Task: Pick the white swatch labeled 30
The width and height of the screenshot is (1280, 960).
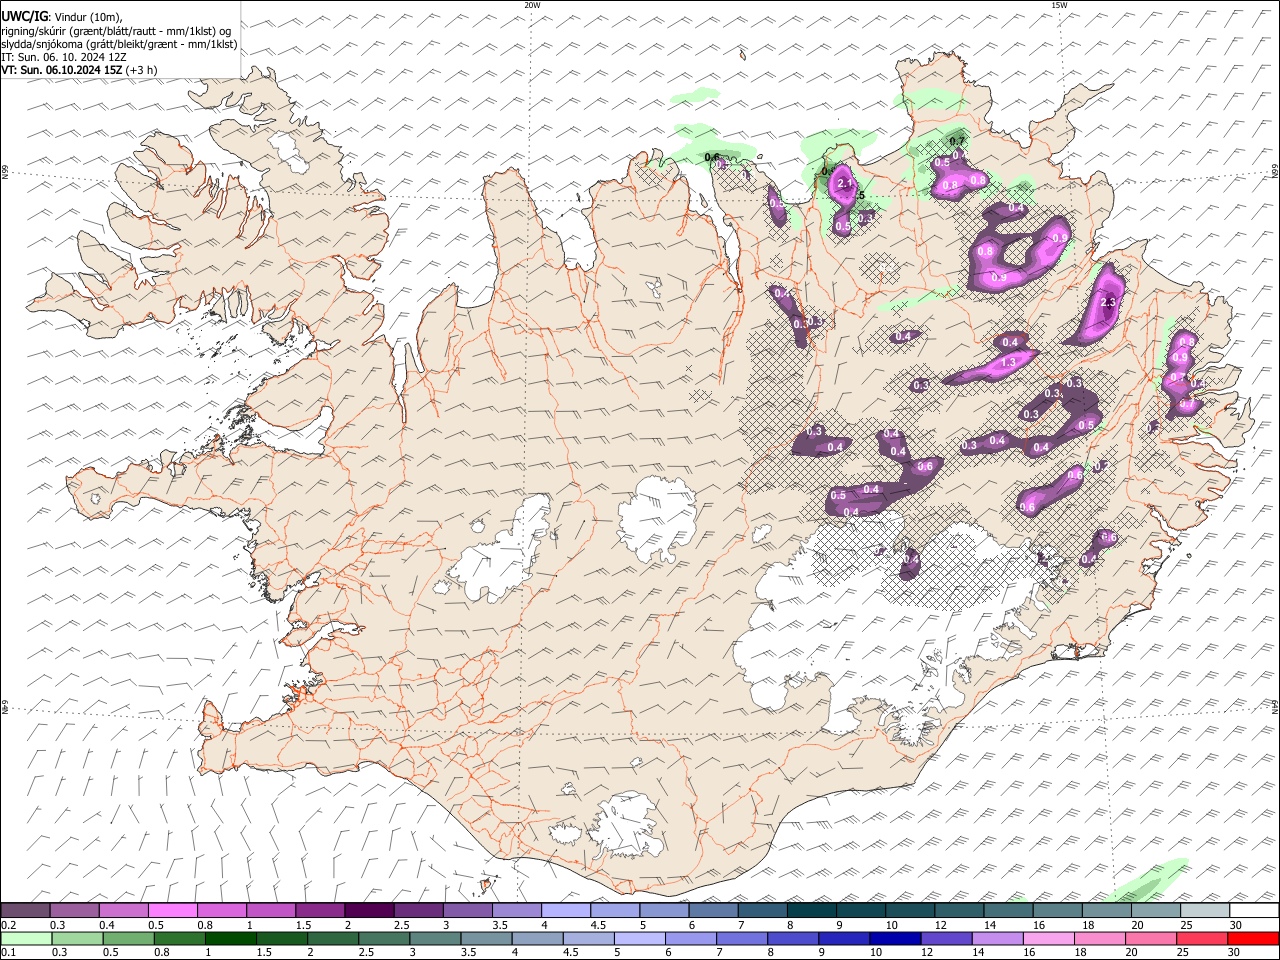Action: [1255, 911]
